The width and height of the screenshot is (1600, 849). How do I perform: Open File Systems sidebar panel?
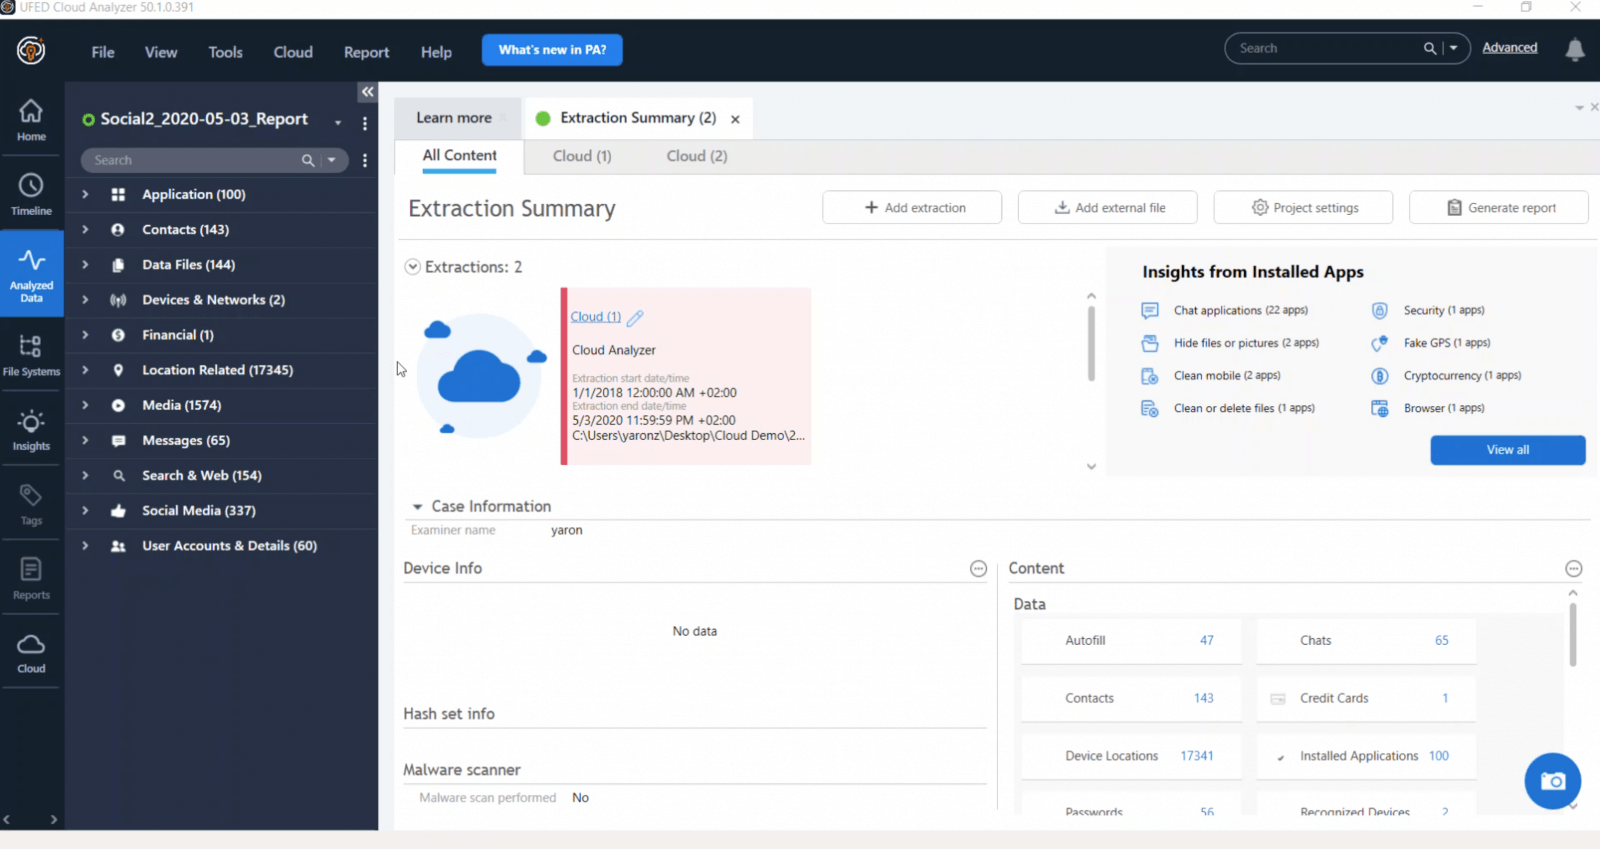pos(31,355)
